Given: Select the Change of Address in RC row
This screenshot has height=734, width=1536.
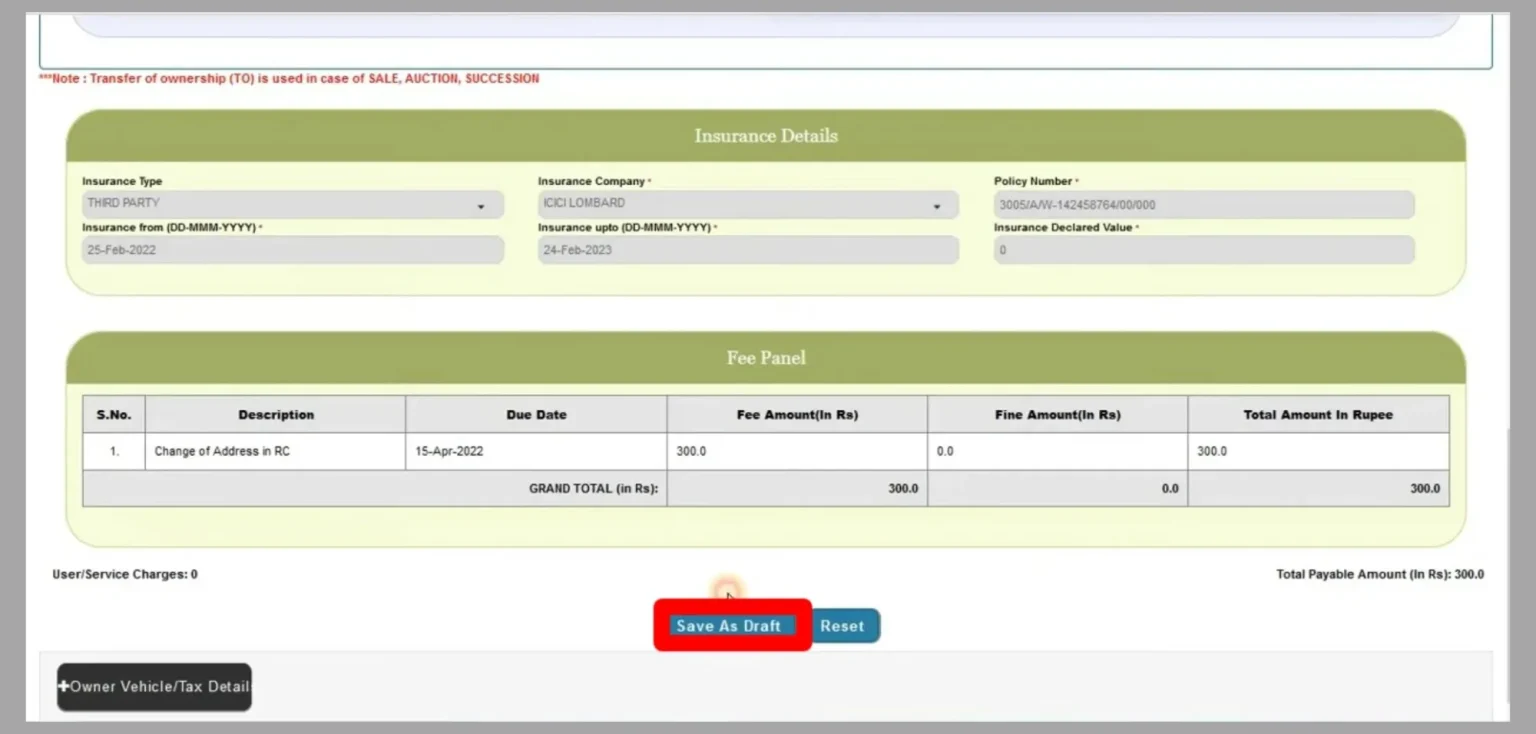Looking at the screenshot, I should (275, 450).
